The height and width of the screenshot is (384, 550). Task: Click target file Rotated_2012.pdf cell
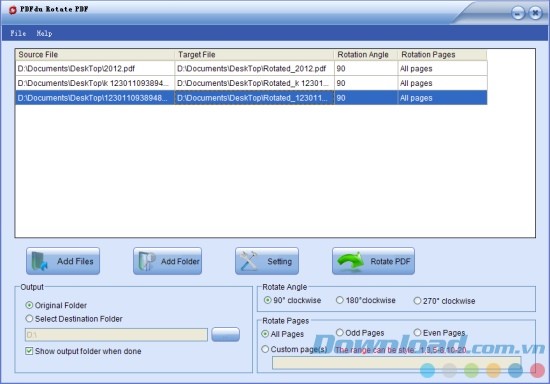click(254, 68)
